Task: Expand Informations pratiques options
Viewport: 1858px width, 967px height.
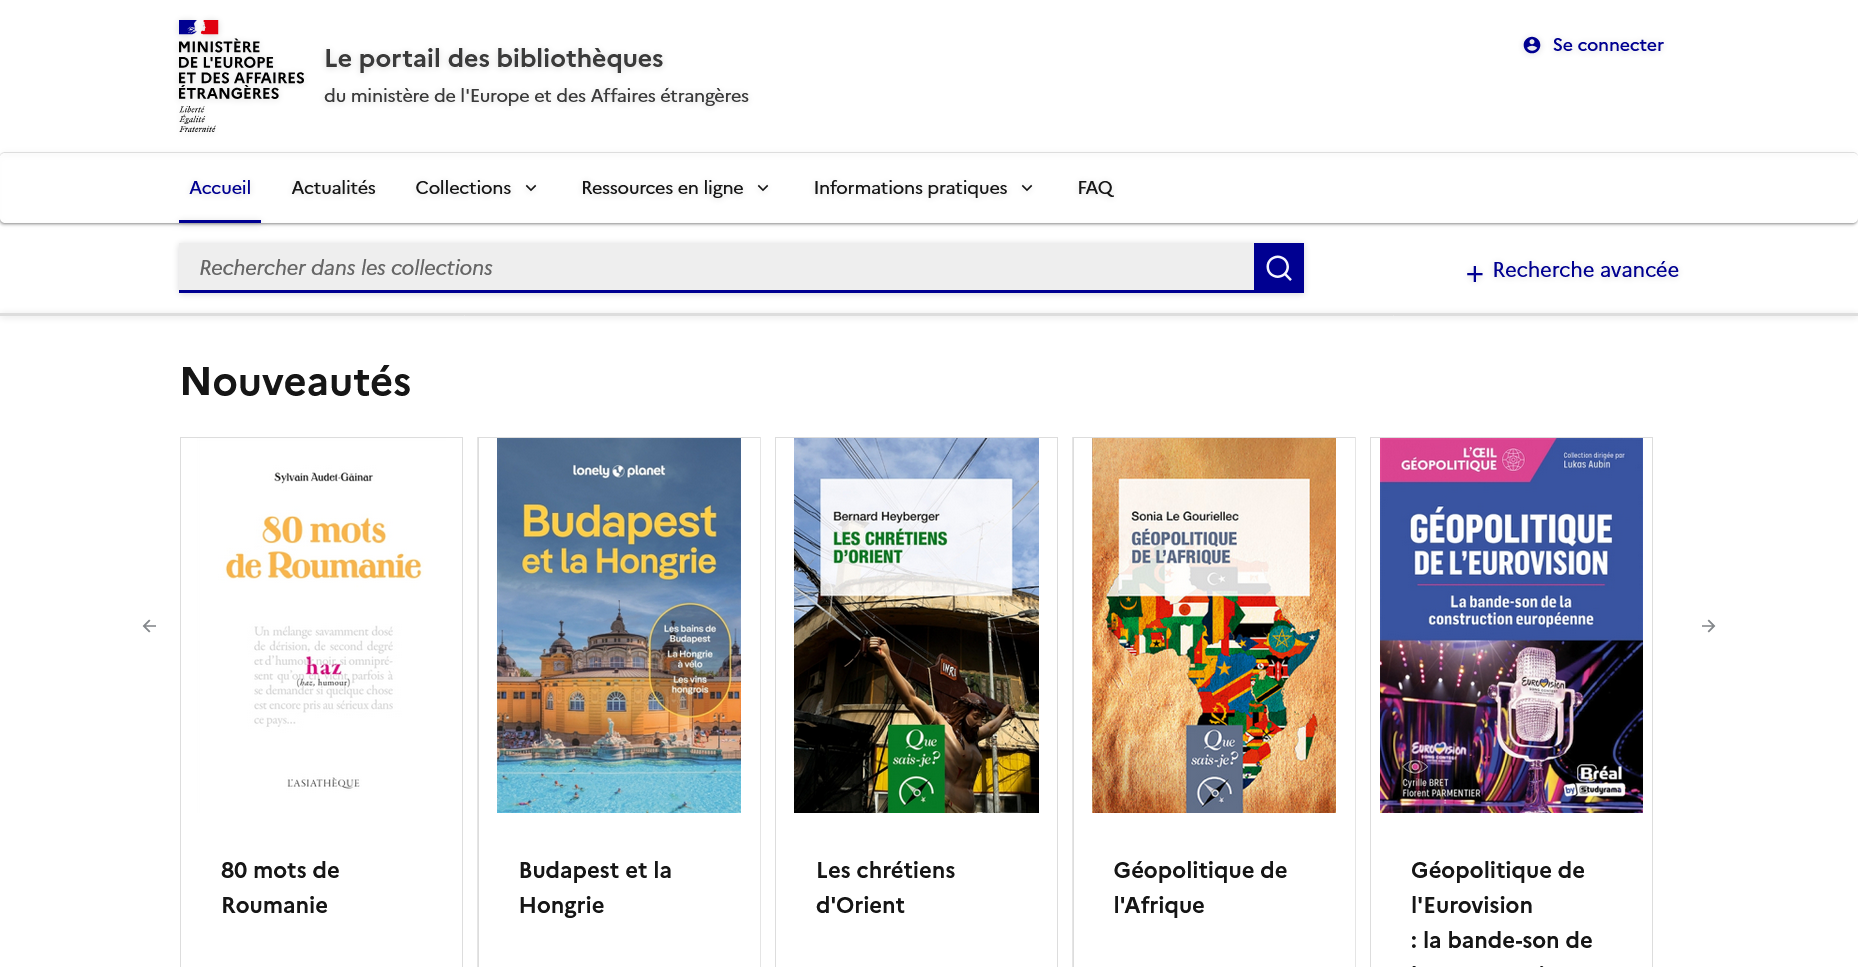Action: [922, 188]
